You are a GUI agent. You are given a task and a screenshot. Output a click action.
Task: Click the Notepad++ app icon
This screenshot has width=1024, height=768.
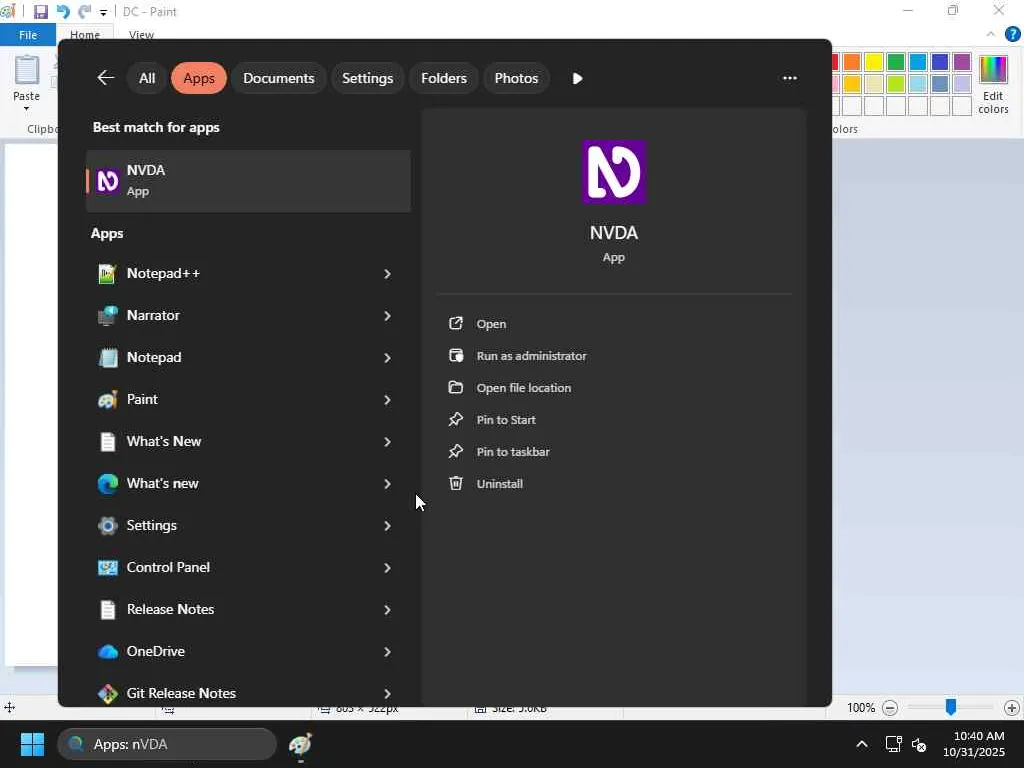click(x=108, y=274)
